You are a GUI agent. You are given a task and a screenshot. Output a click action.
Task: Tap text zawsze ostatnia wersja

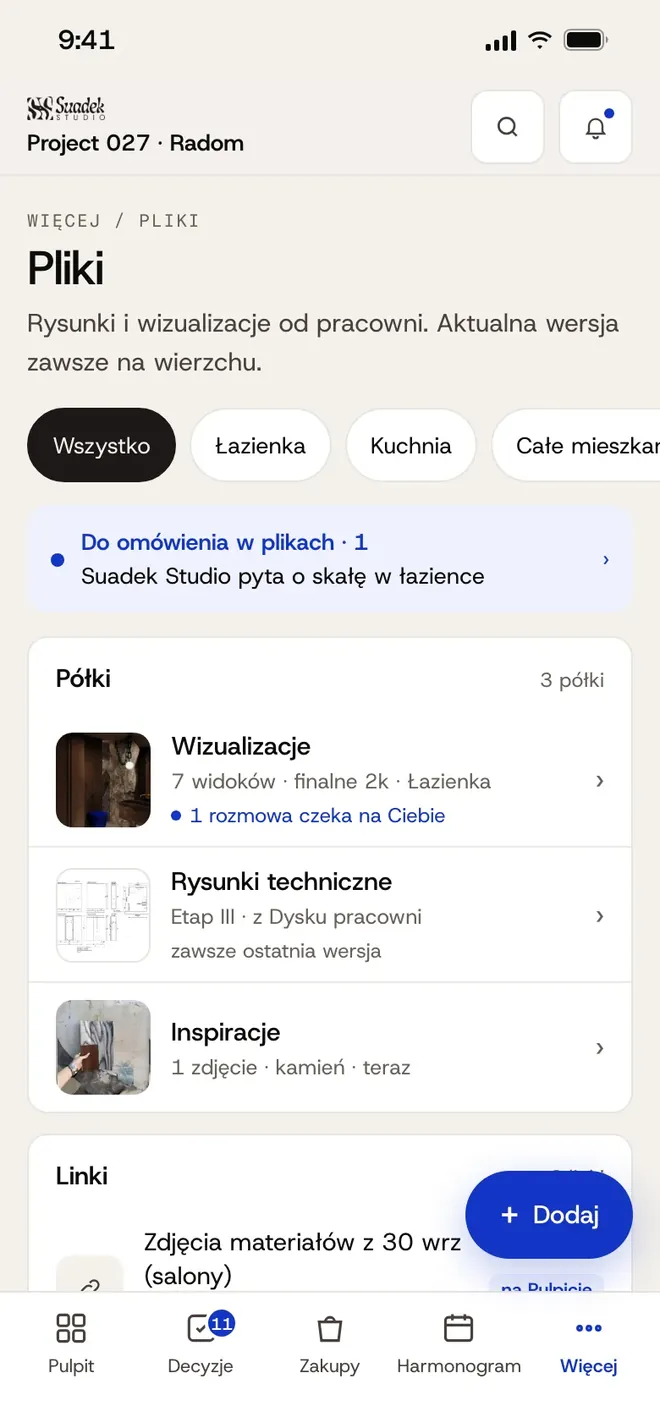click(x=276, y=950)
